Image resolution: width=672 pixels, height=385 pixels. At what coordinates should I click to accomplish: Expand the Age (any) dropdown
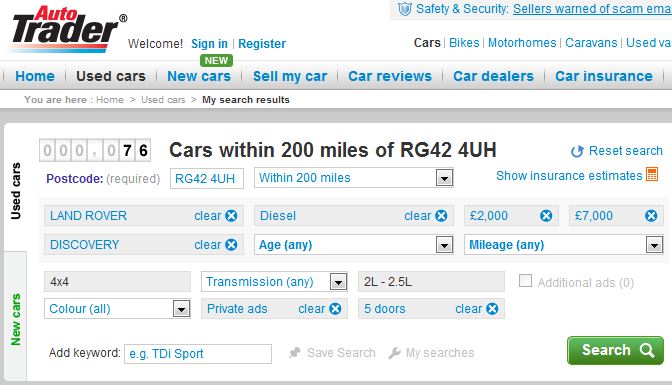(x=354, y=245)
